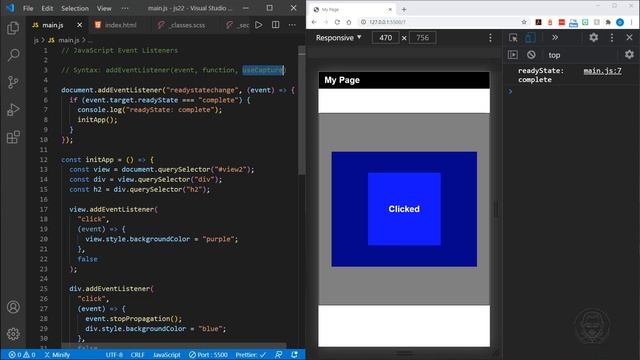Split the editor to the right

[x=276, y=25]
